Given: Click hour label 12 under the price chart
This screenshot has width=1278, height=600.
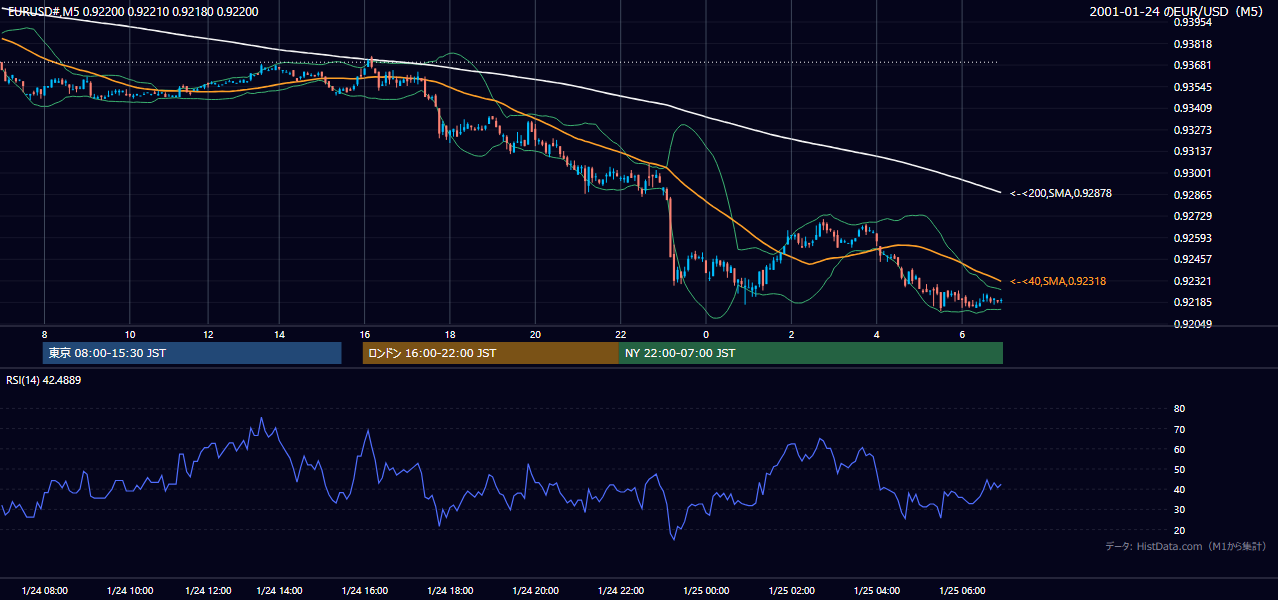Looking at the screenshot, I should tap(208, 334).
